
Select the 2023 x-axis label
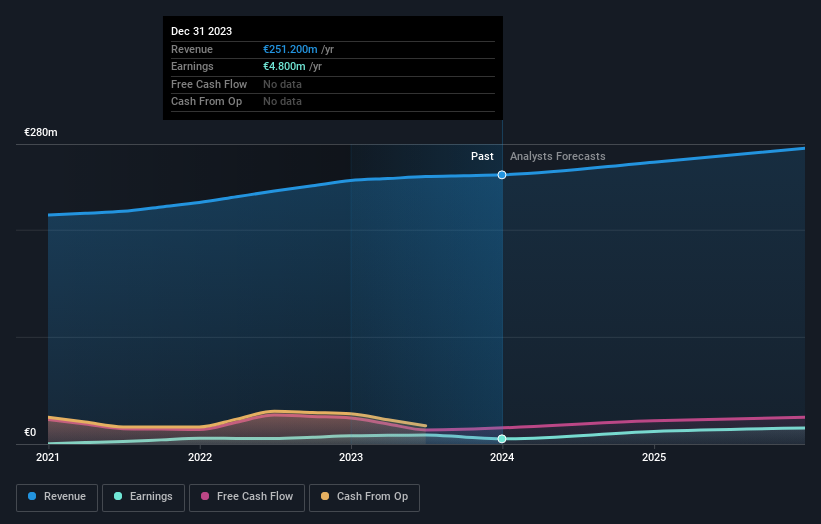tap(351, 457)
